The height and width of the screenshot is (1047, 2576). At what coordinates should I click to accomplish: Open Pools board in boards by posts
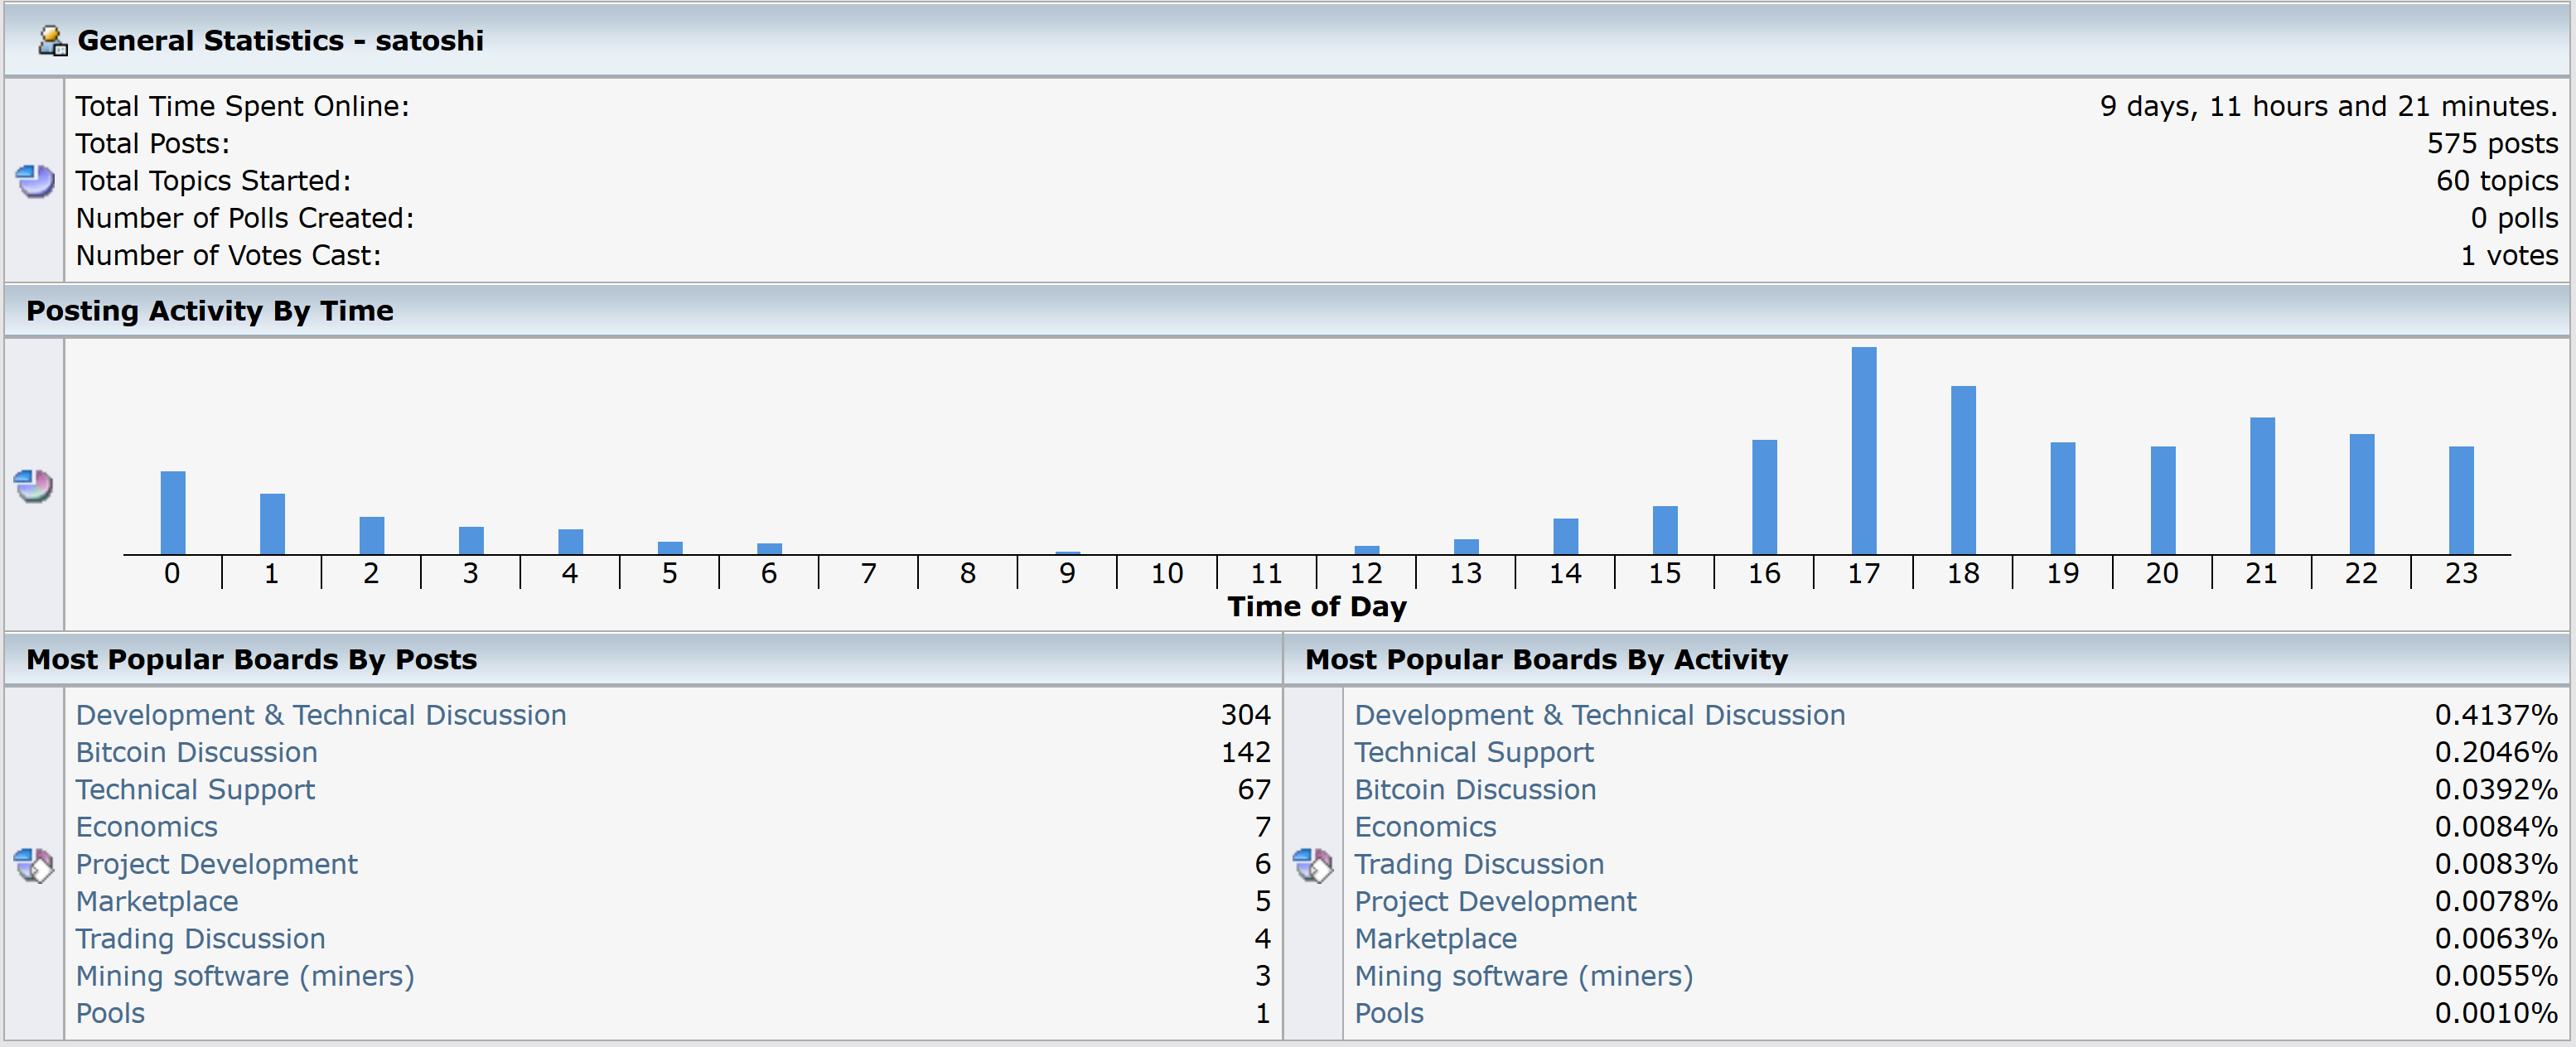pos(111,1013)
